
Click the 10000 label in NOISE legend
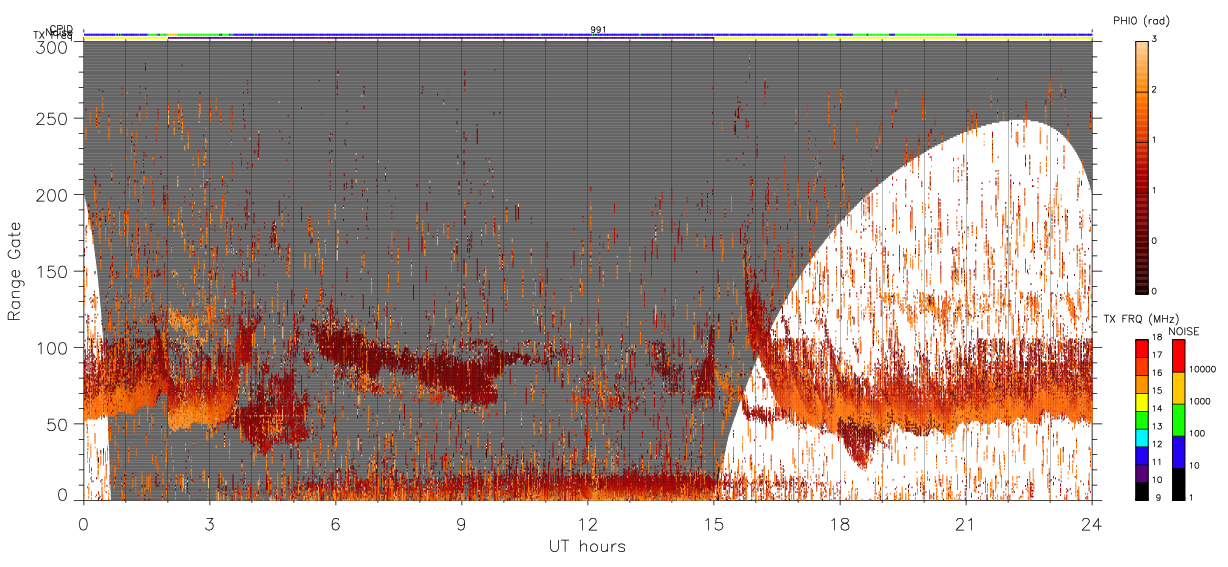click(1201, 369)
